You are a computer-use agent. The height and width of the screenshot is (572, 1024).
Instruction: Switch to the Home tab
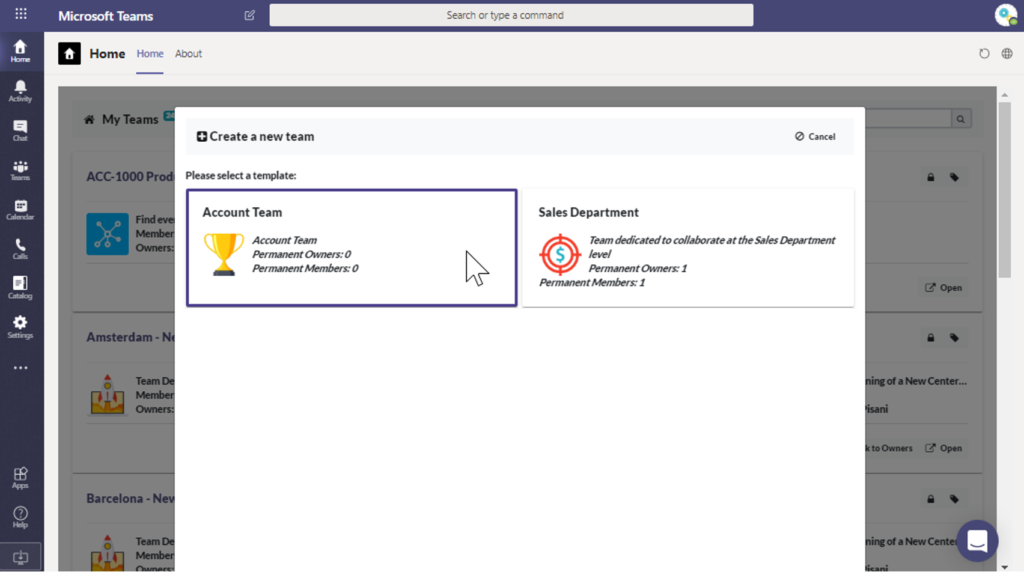pyautogui.click(x=150, y=54)
